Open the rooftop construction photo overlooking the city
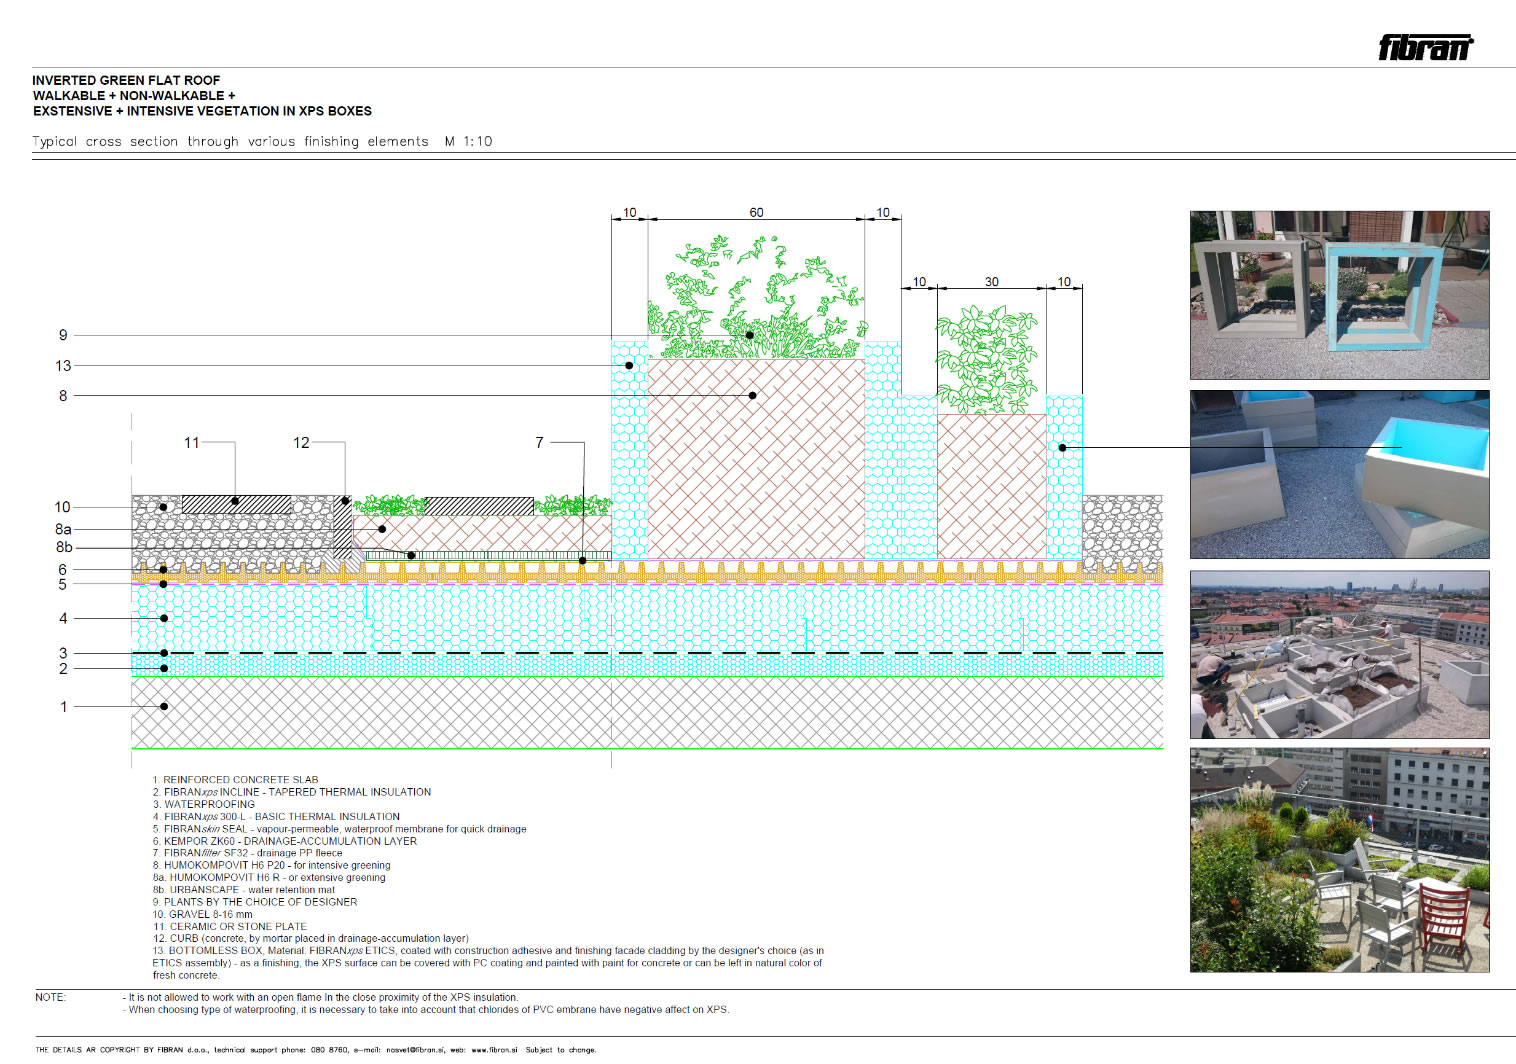The image size is (1516, 1064). click(x=1339, y=654)
